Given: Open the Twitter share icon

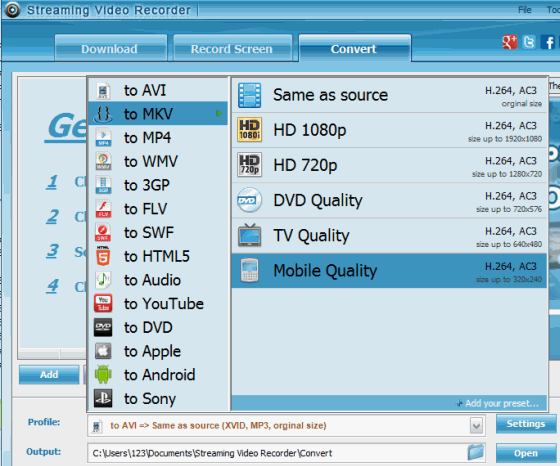Looking at the screenshot, I should pos(529,42).
